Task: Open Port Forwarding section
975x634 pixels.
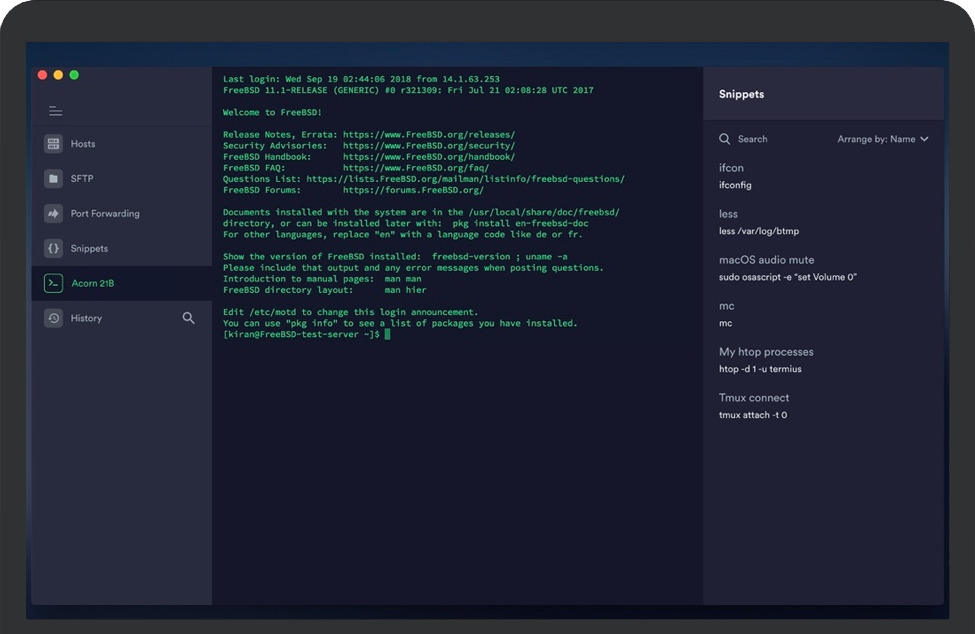Action: coord(122,213)
